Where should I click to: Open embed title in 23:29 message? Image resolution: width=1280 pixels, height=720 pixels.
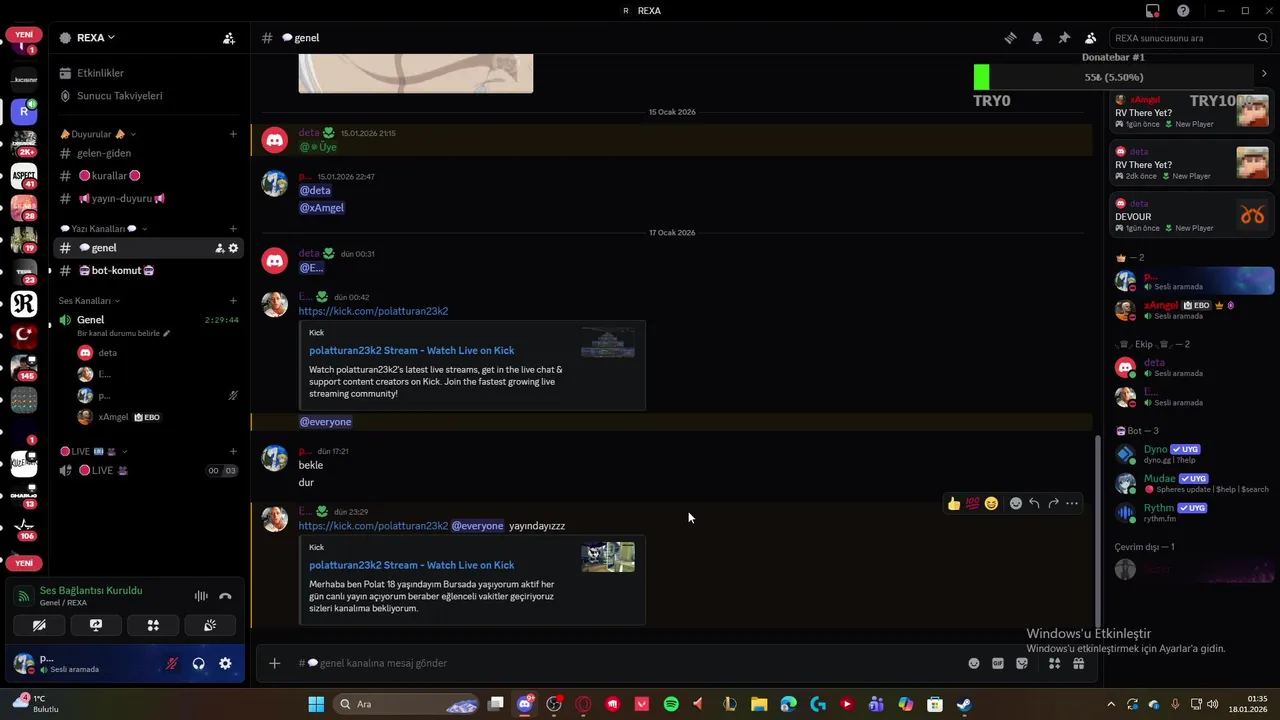tap(411, 565)
